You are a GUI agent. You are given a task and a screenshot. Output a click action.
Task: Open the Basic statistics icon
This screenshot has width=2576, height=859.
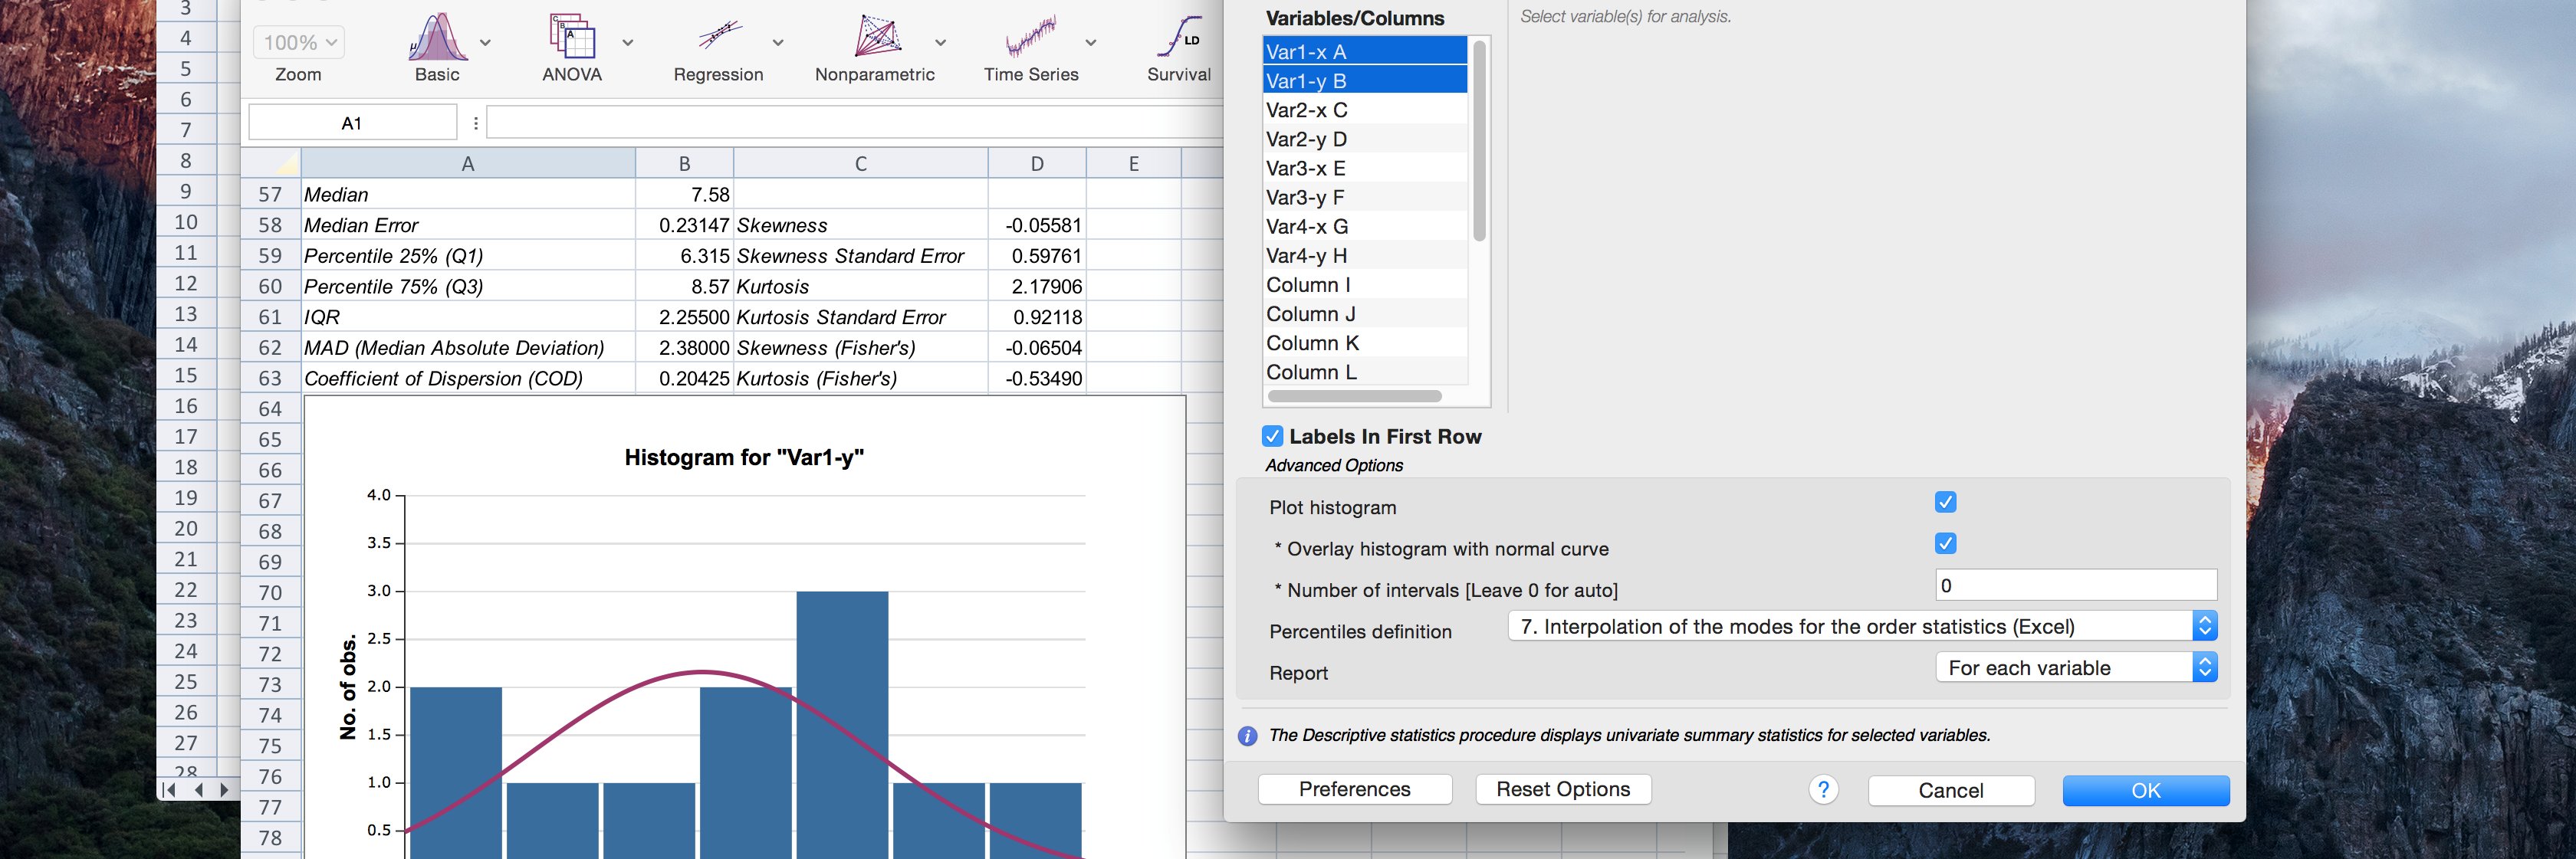437,37
